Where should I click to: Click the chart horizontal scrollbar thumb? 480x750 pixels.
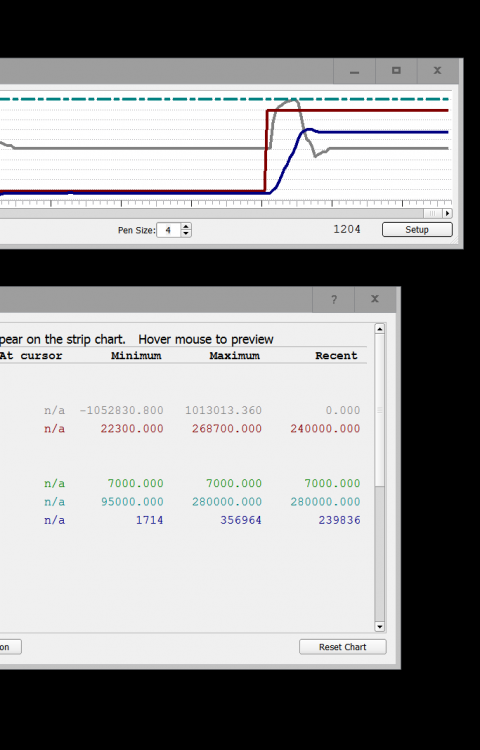(433, 213)
